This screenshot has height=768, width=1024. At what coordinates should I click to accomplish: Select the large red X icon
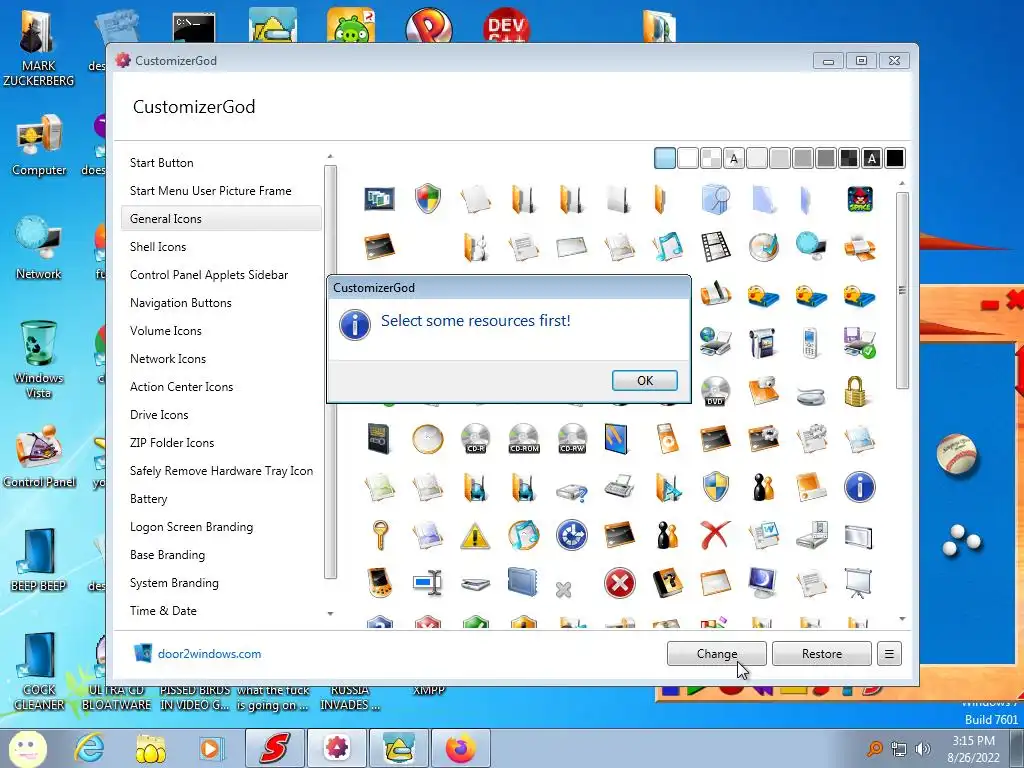(715, 535)
